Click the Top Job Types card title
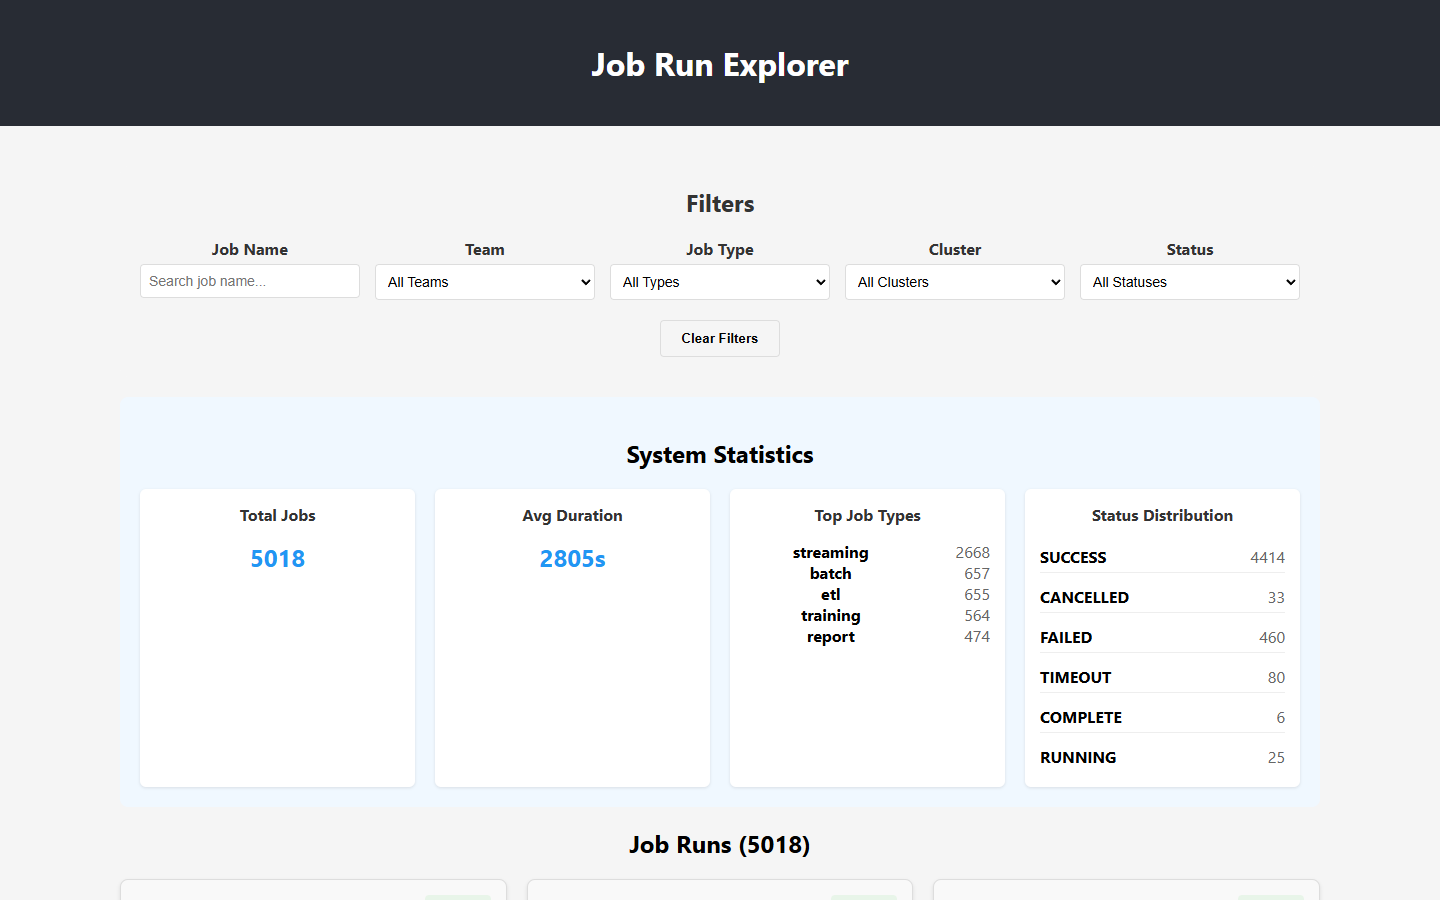Viewport: 1440px width, 900px height. point(867,516)
